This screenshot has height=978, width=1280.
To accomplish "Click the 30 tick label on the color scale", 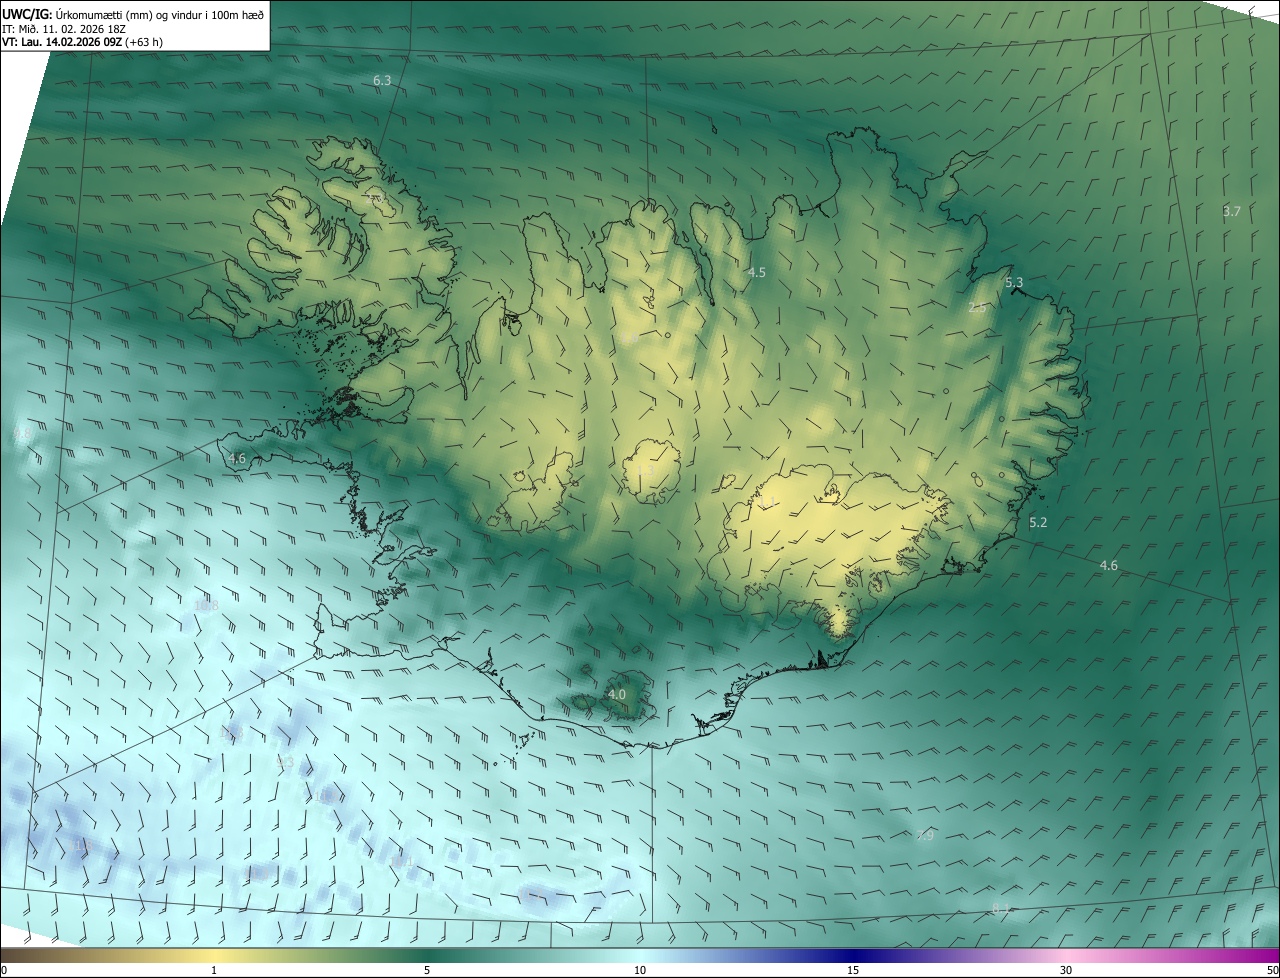I will (x=1066, y=970).
